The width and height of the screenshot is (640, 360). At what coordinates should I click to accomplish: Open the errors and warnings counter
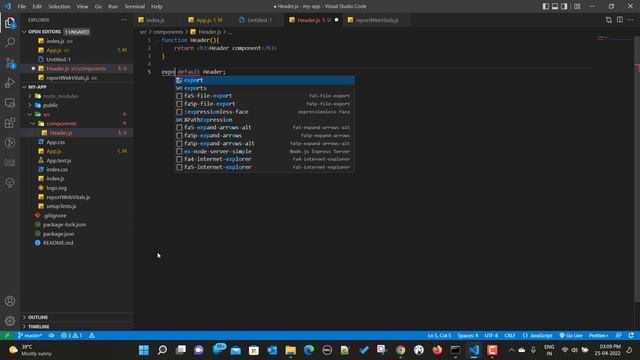72,336
